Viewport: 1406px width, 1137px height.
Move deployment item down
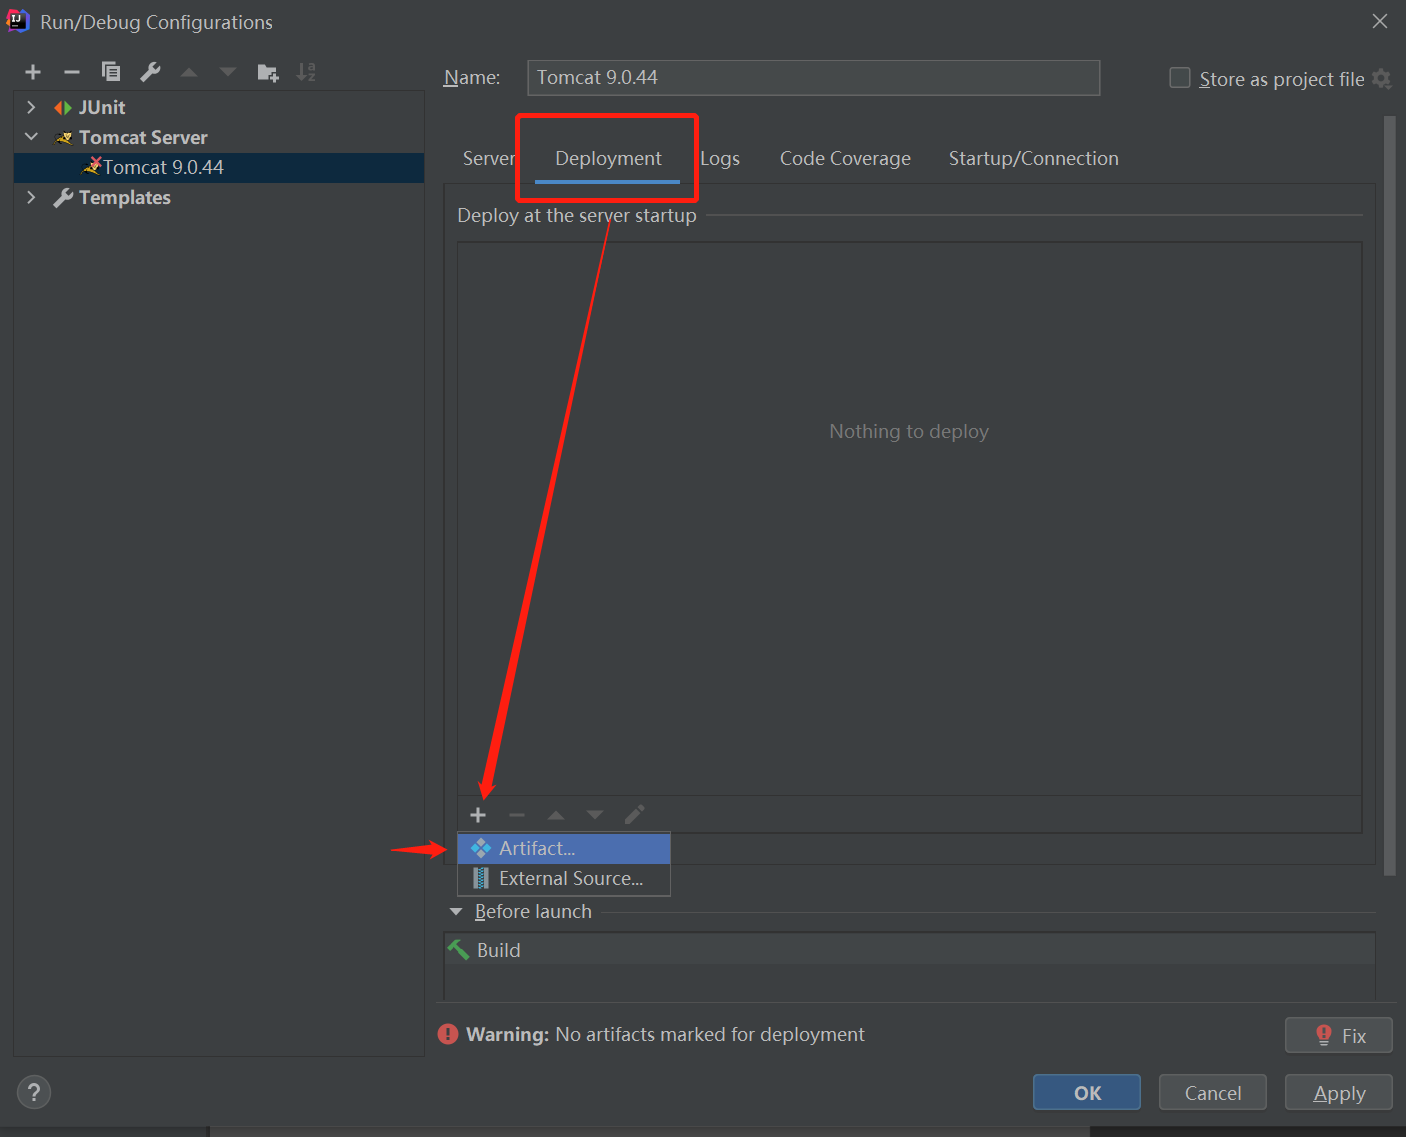point(595,815)
